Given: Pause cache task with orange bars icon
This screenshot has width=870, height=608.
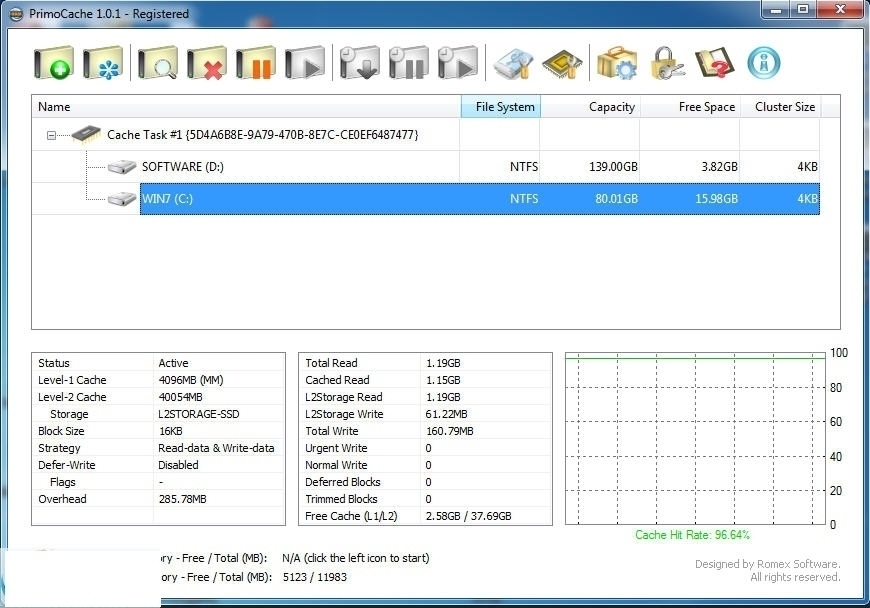Looking at the screenshot, I should coord(255,63).
